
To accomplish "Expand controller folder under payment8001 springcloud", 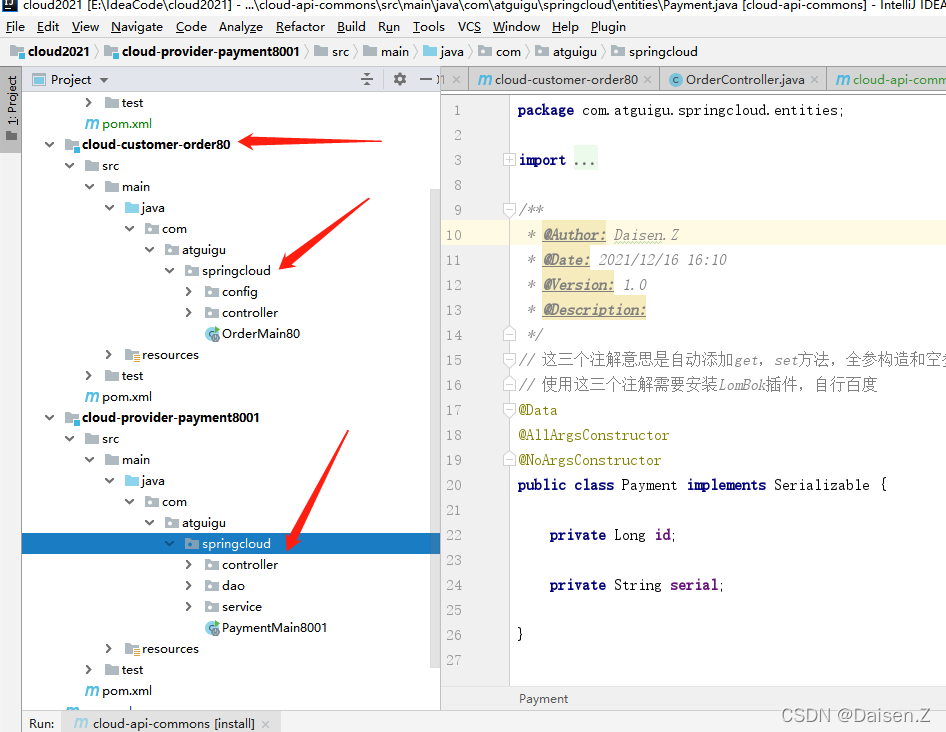I will tap(189, 565).
